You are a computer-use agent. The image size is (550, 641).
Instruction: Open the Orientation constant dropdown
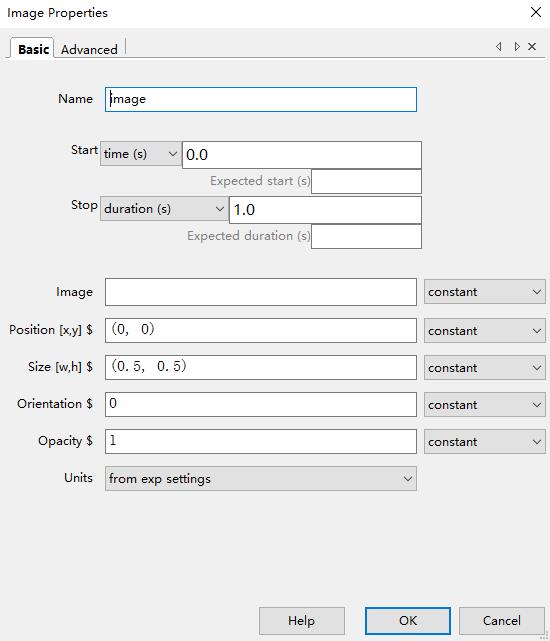pos(485,405)
